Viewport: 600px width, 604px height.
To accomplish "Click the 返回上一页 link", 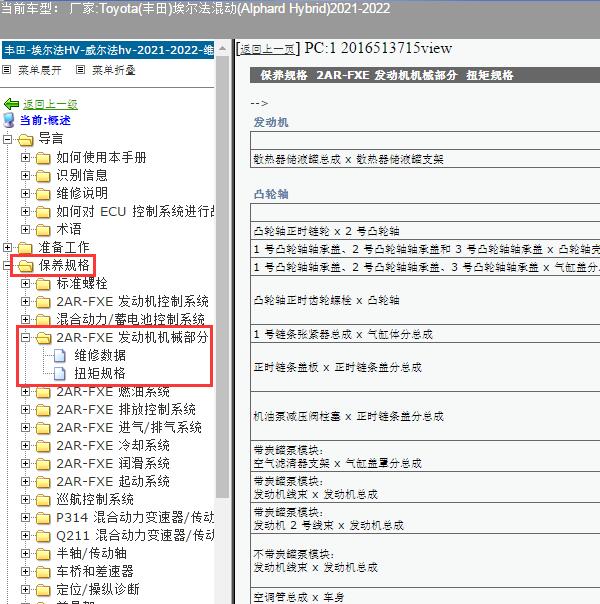I will tap(267, 49).
